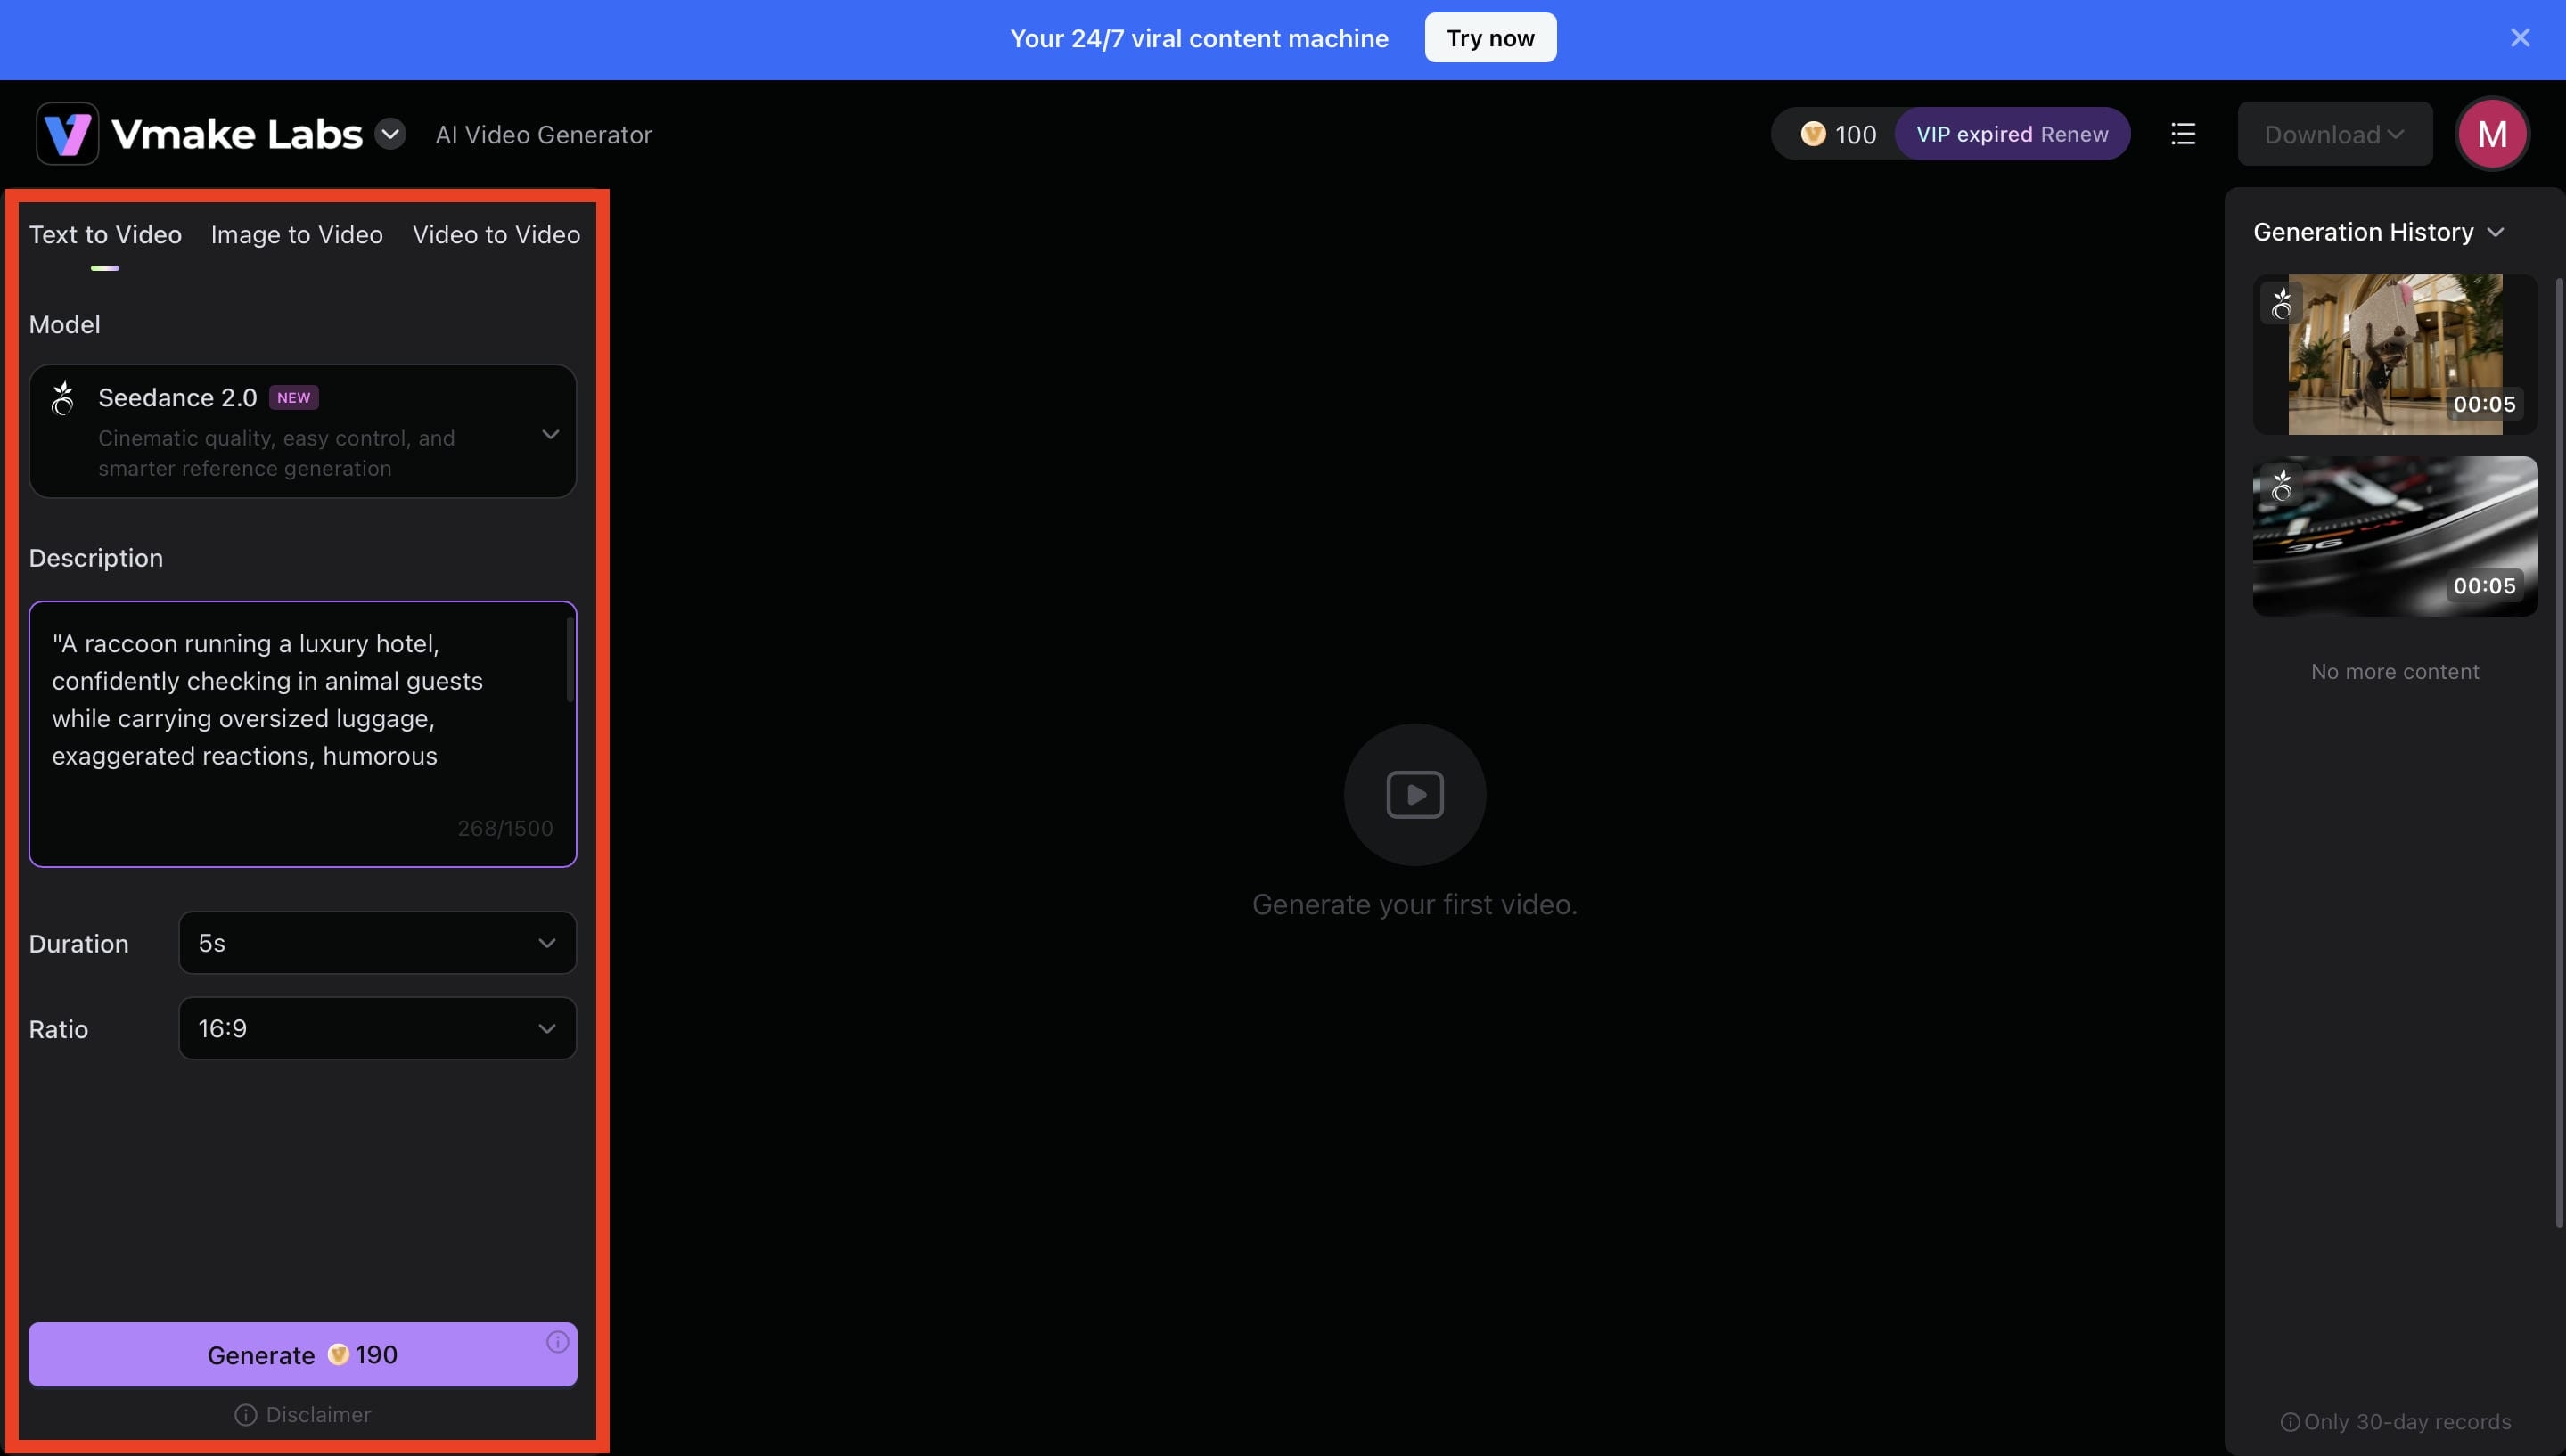Click the 00:05 duration on watch thumbnail
Screen dimensions: 2566x1456
[x=2484, y=586]
